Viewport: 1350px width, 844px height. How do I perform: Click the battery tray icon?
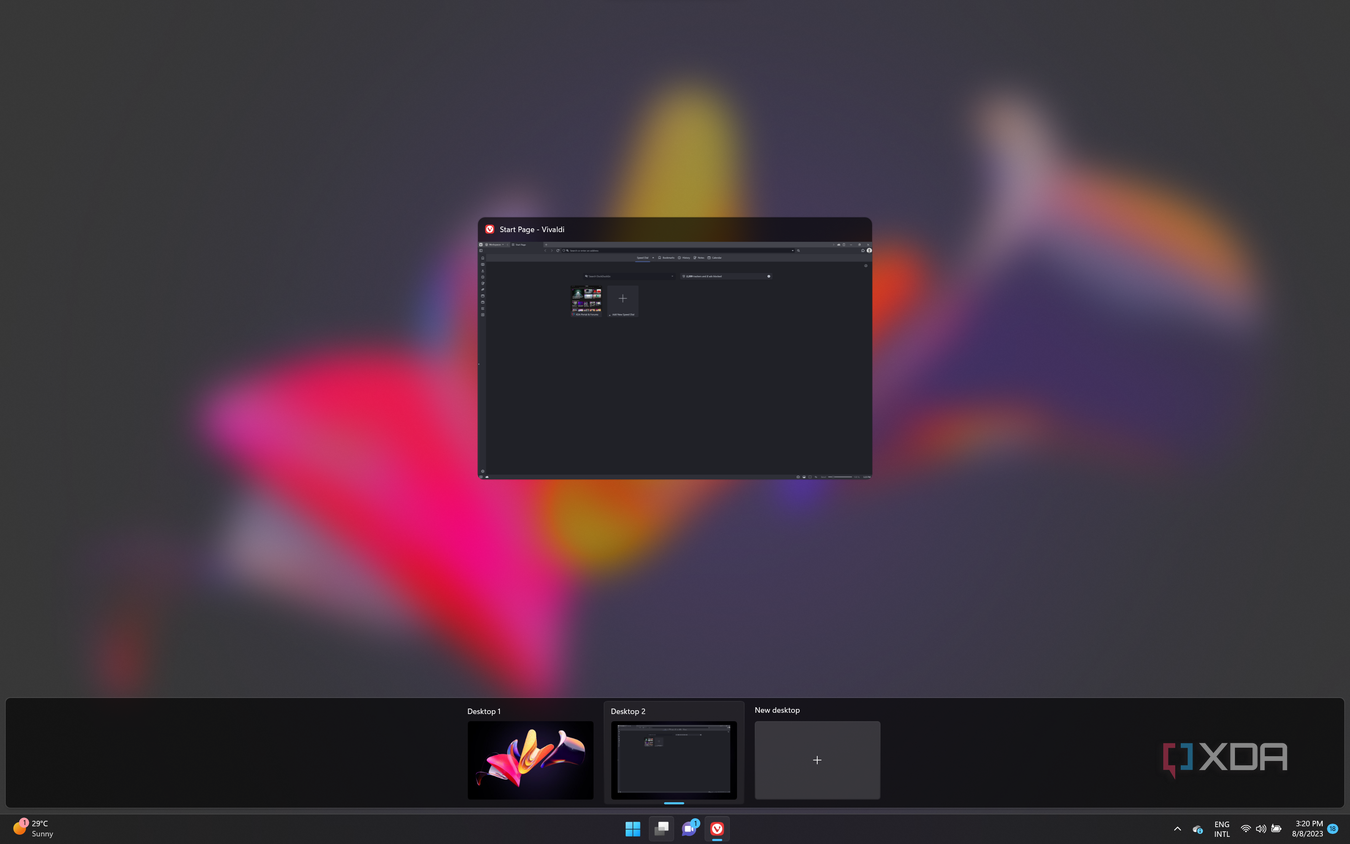1276,829
